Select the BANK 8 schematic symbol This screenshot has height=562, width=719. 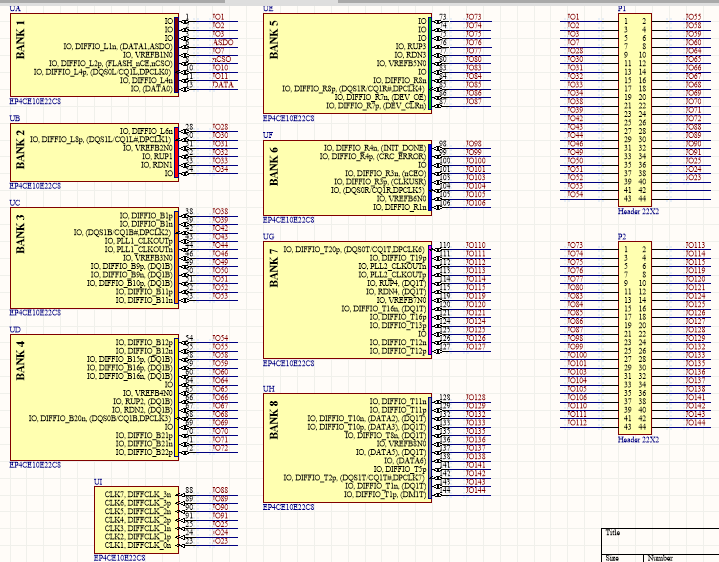(346, 448)
